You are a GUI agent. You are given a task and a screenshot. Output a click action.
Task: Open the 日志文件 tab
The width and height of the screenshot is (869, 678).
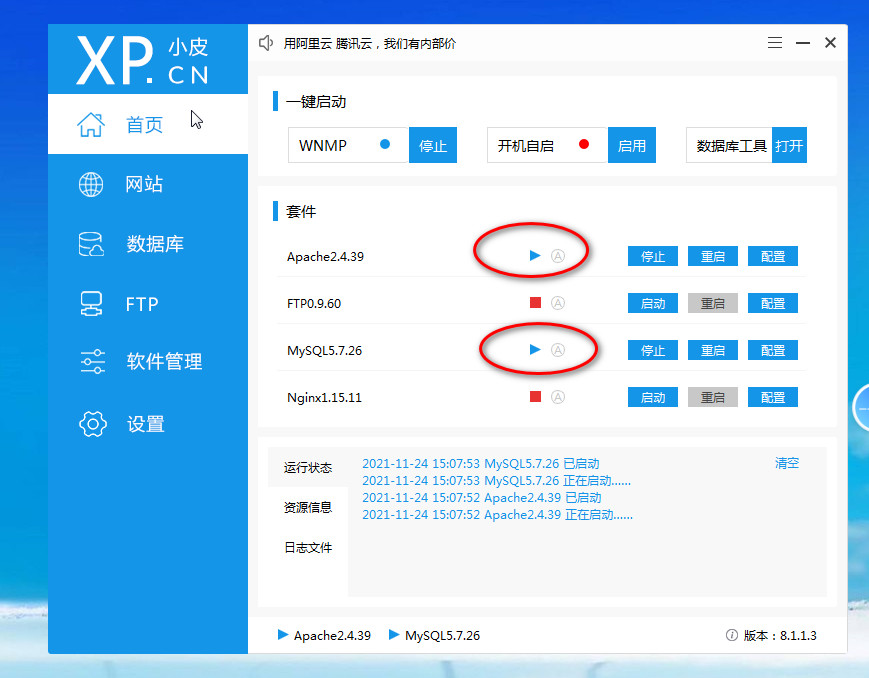click(x=308, y=548)
